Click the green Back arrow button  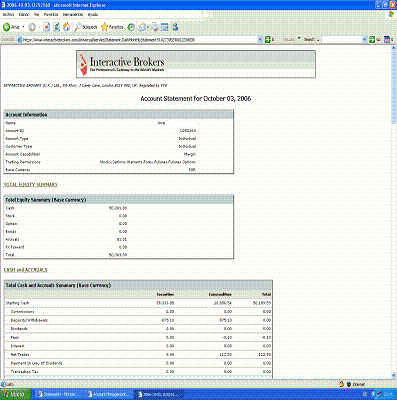(x=6, y=27)
